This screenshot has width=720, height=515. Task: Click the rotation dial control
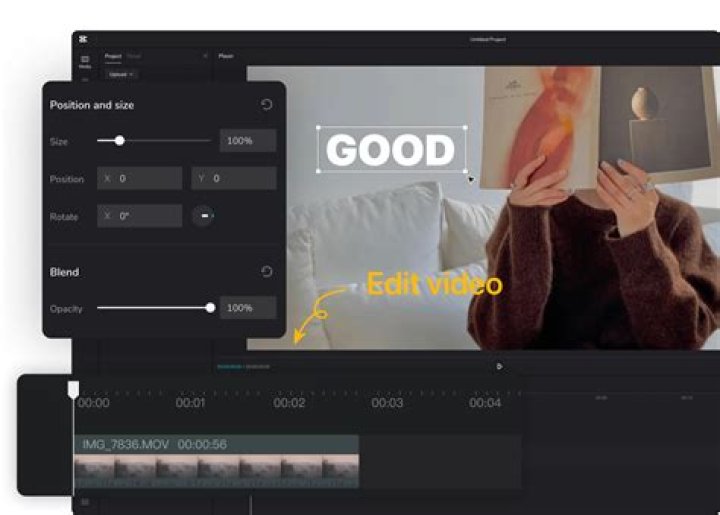[x=203, y=216]
